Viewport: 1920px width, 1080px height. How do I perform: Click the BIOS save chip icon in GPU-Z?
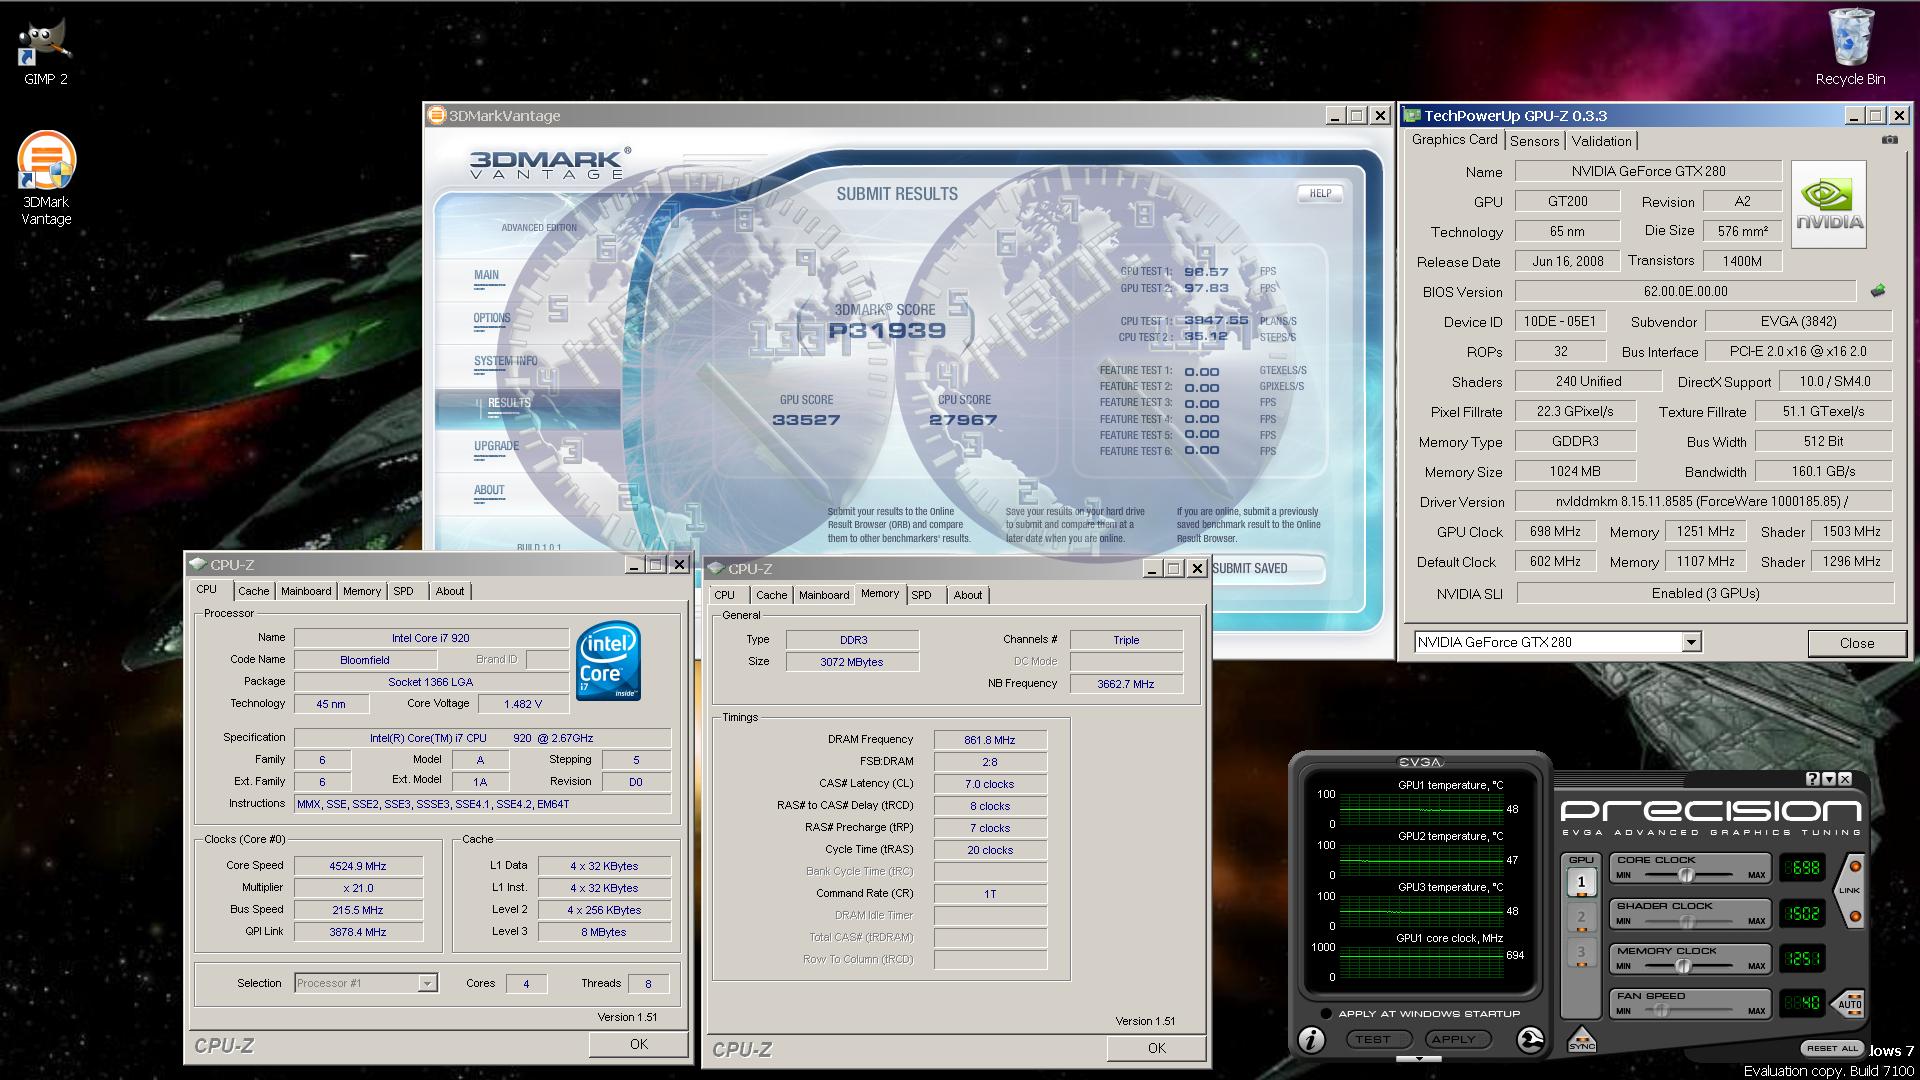click(1877, 291)
